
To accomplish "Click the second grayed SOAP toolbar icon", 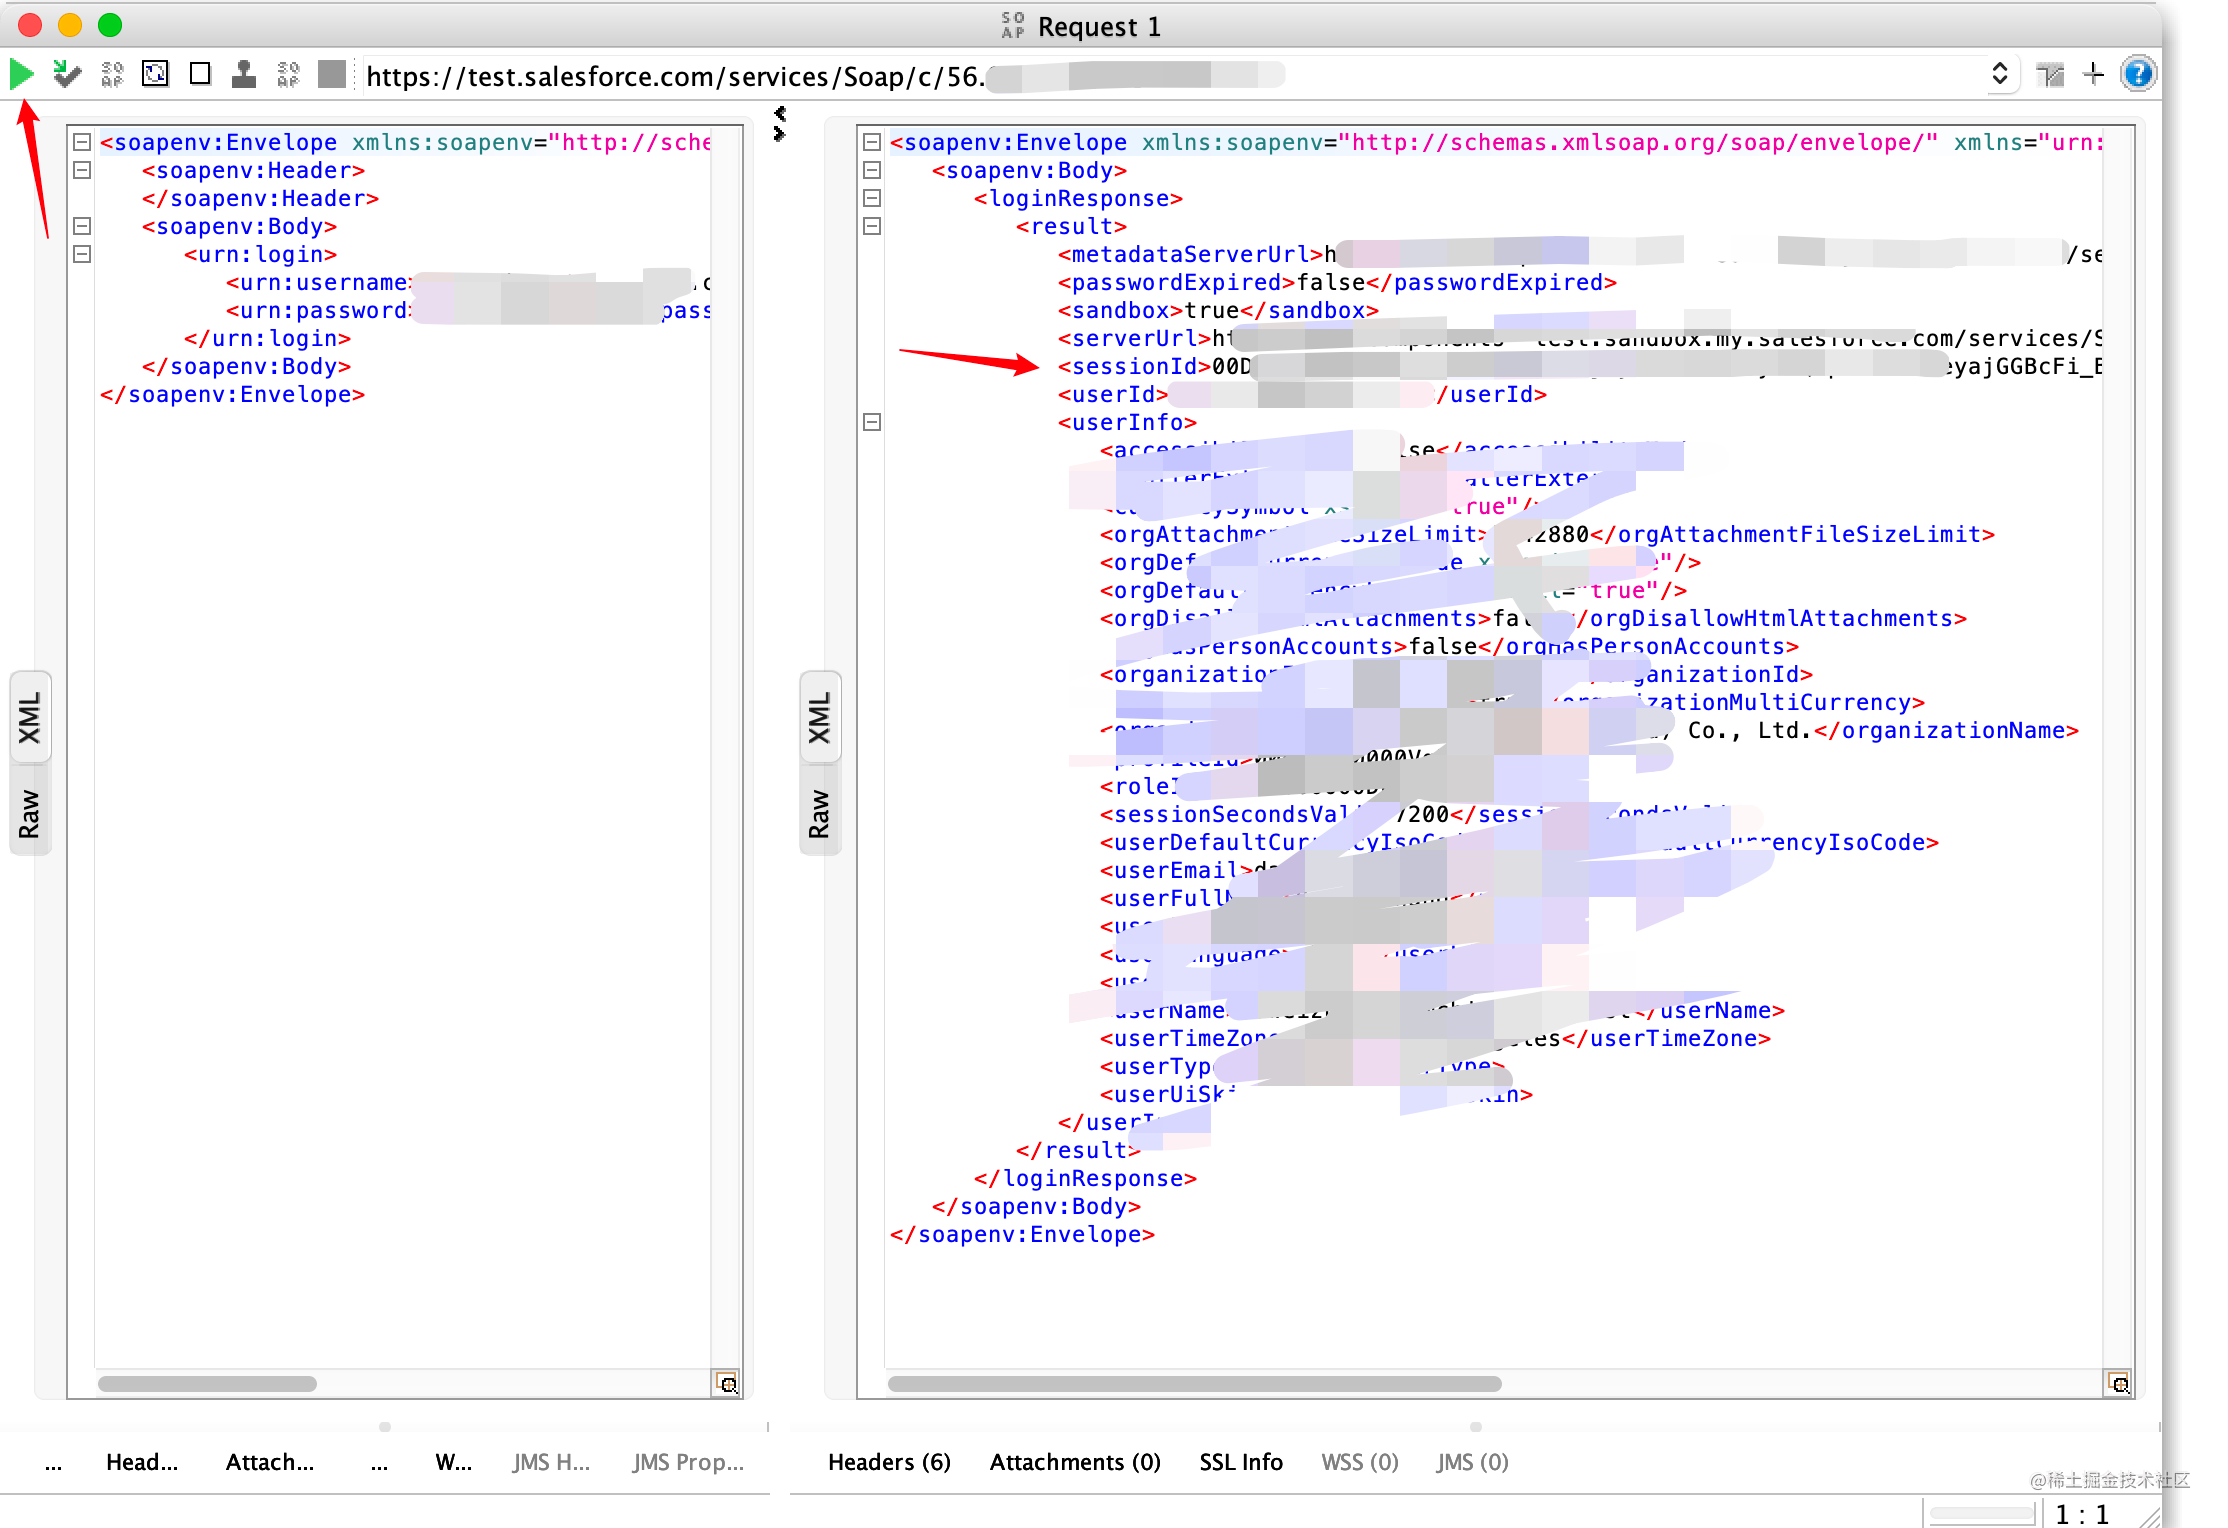I will tap(288, 74).
